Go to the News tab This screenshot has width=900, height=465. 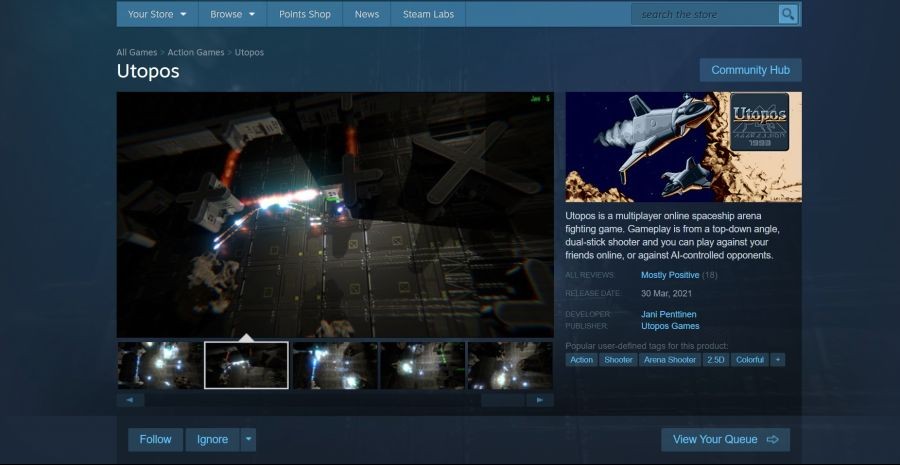367,14
